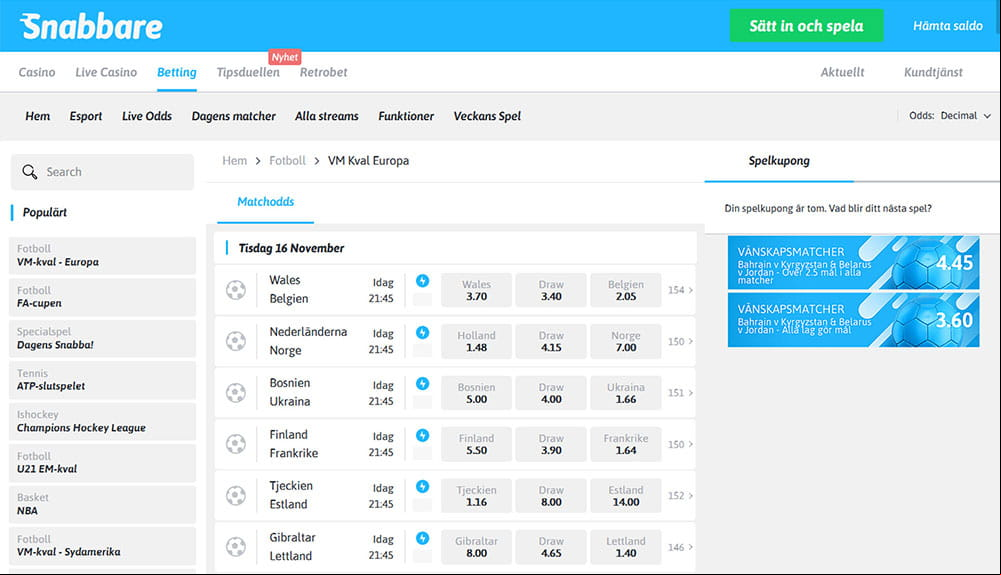Click blue lightning icon on Nederländerna Norge row
1001x575 pixels.
(423, 332)
